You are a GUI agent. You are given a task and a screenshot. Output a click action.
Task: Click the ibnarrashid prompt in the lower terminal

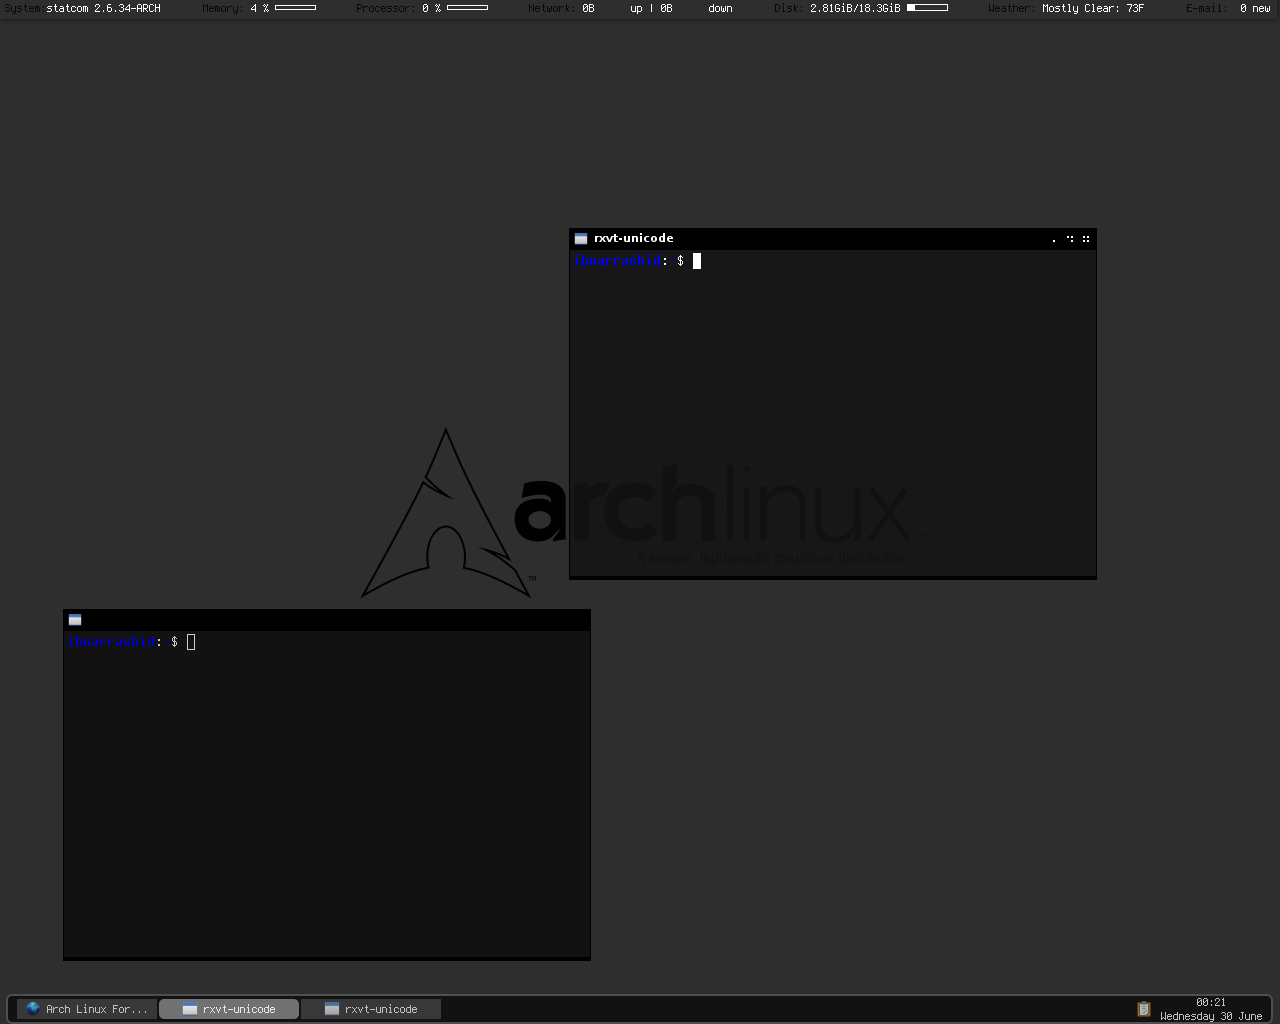112,642
